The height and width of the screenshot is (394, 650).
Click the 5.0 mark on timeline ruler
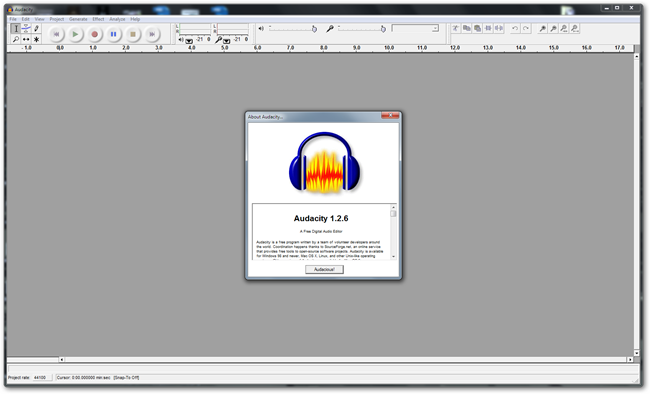click(225, 48)
